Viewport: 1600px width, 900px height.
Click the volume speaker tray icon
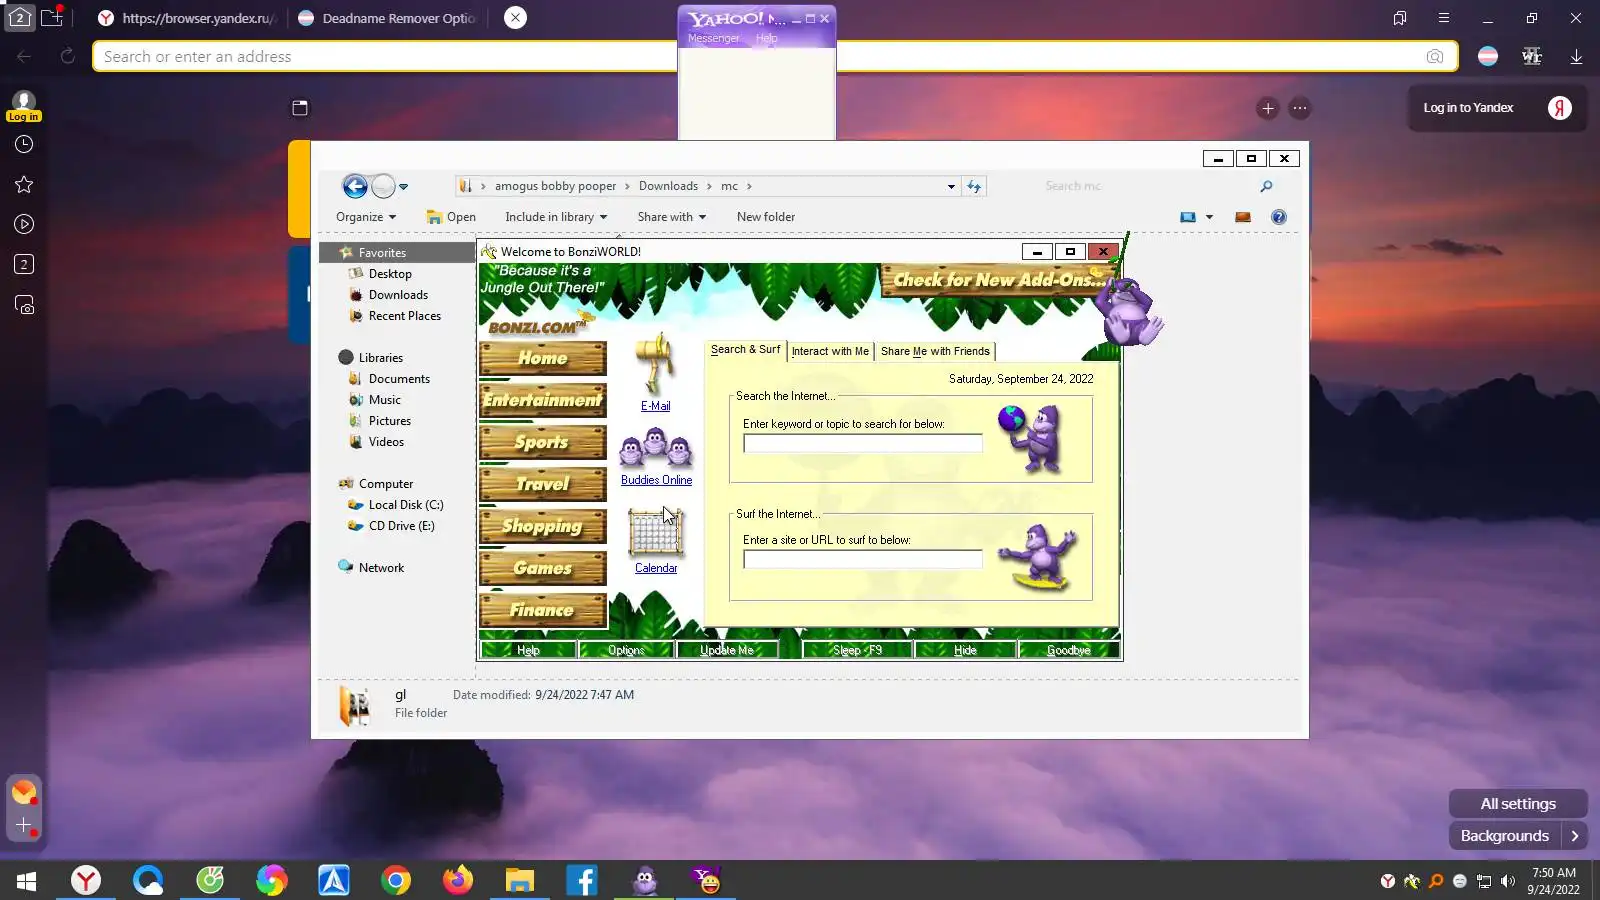coord(1507,881)
